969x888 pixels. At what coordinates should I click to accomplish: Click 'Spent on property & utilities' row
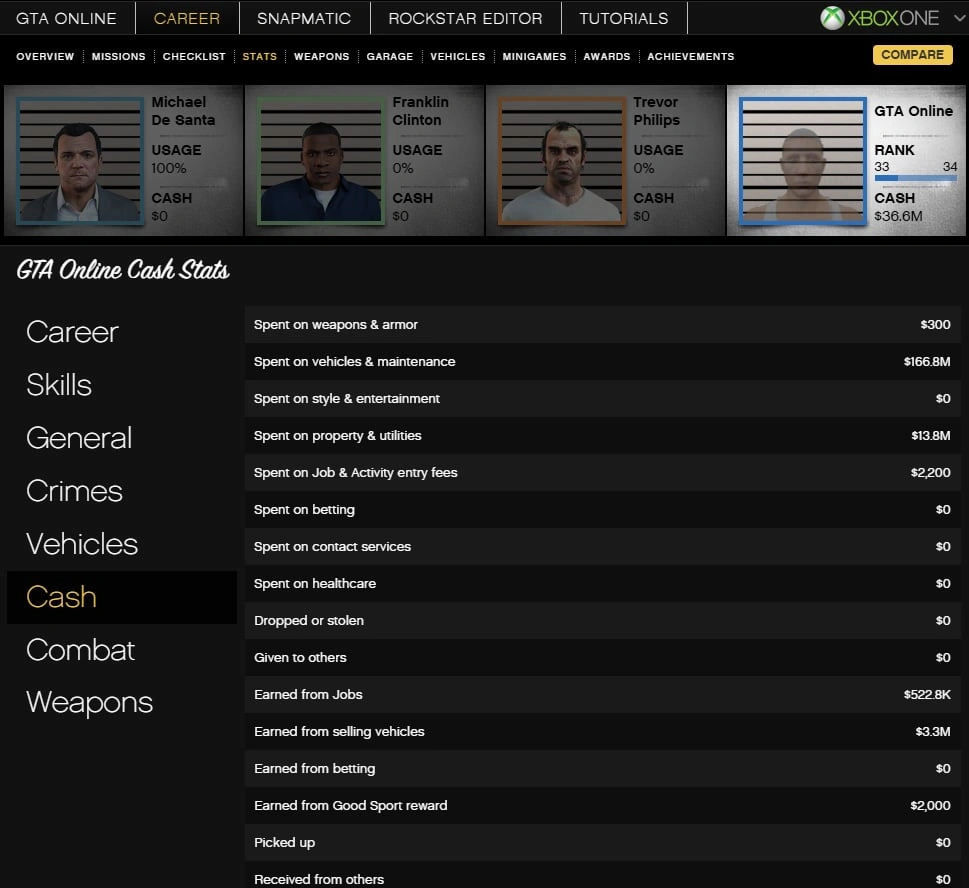603,436
